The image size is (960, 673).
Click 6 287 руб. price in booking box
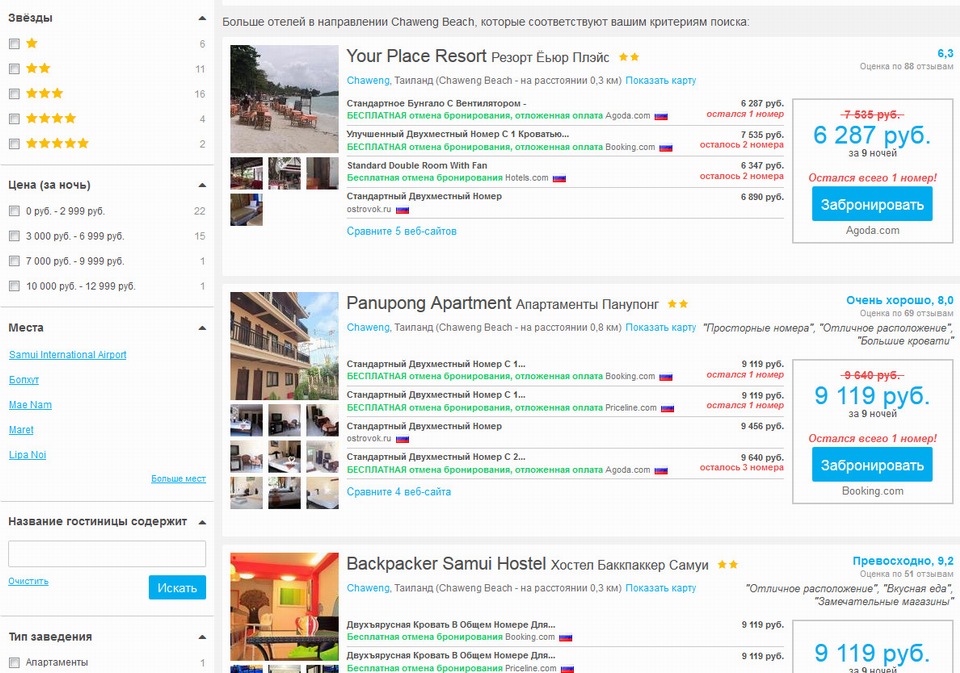click(872, 135)
